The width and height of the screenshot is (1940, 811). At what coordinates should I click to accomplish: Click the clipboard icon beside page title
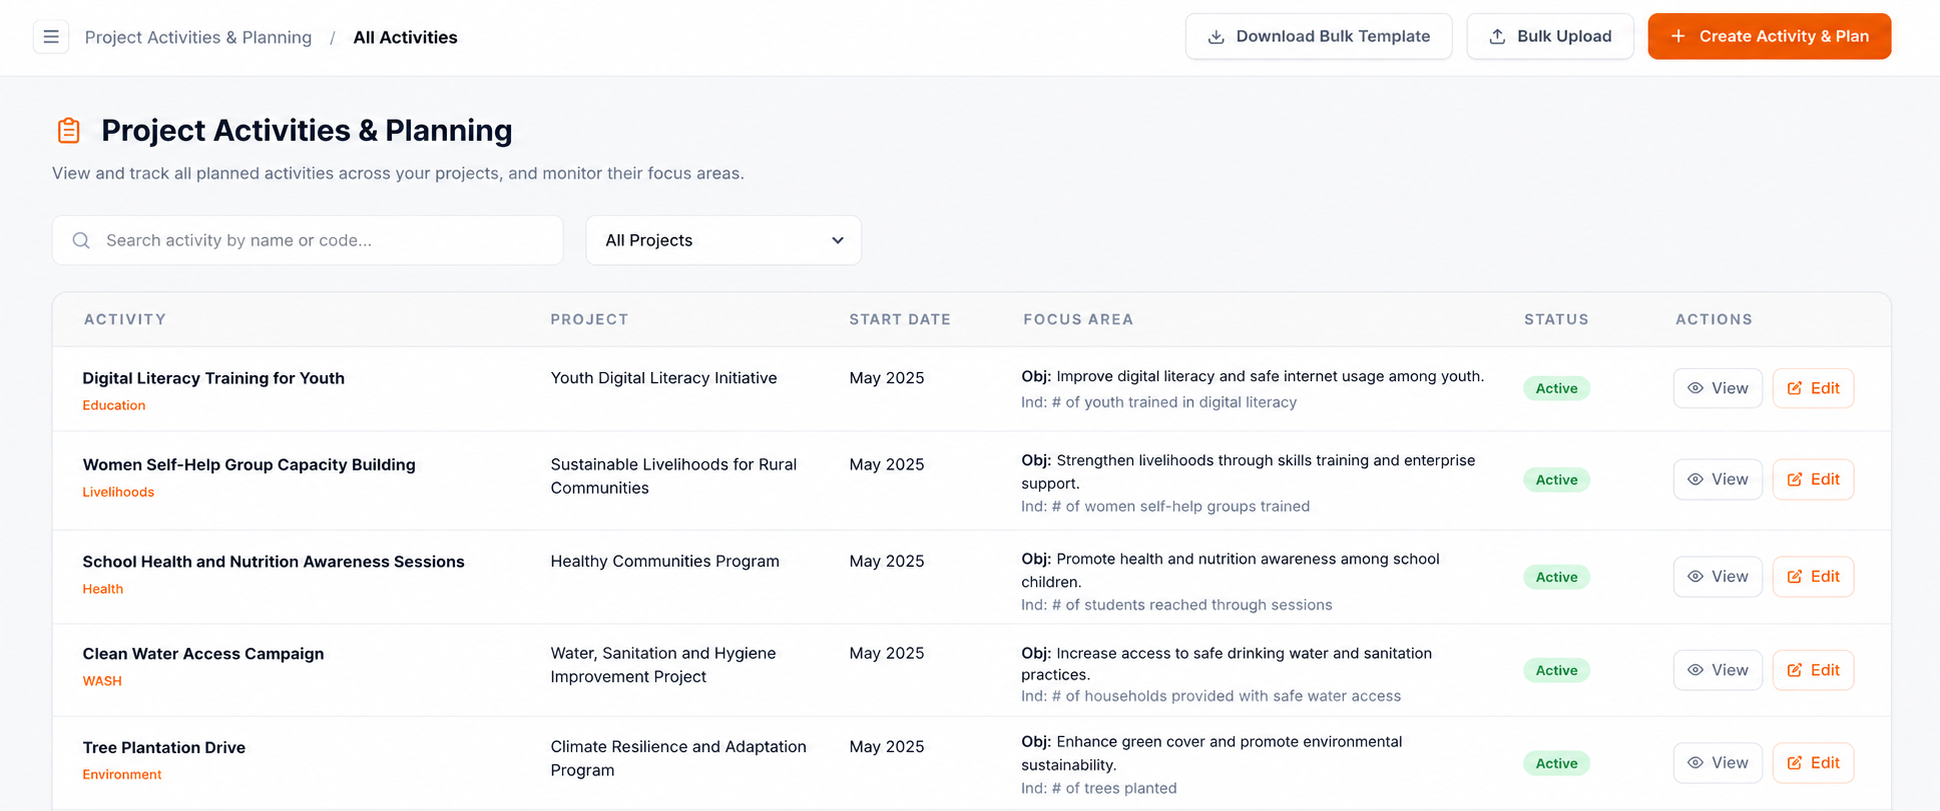(69, 130)
